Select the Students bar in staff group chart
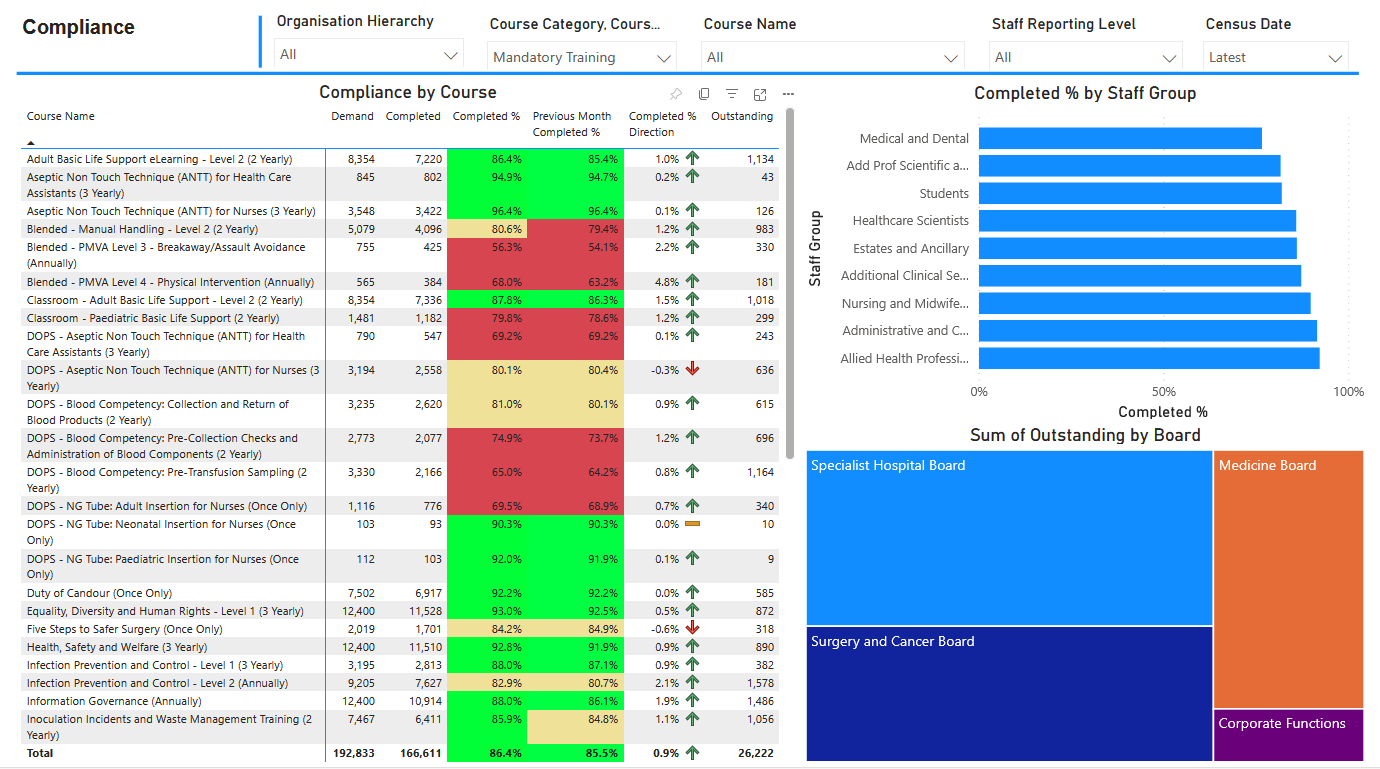Screen dimensions: 1380x769 click(x=1130, y=193)
